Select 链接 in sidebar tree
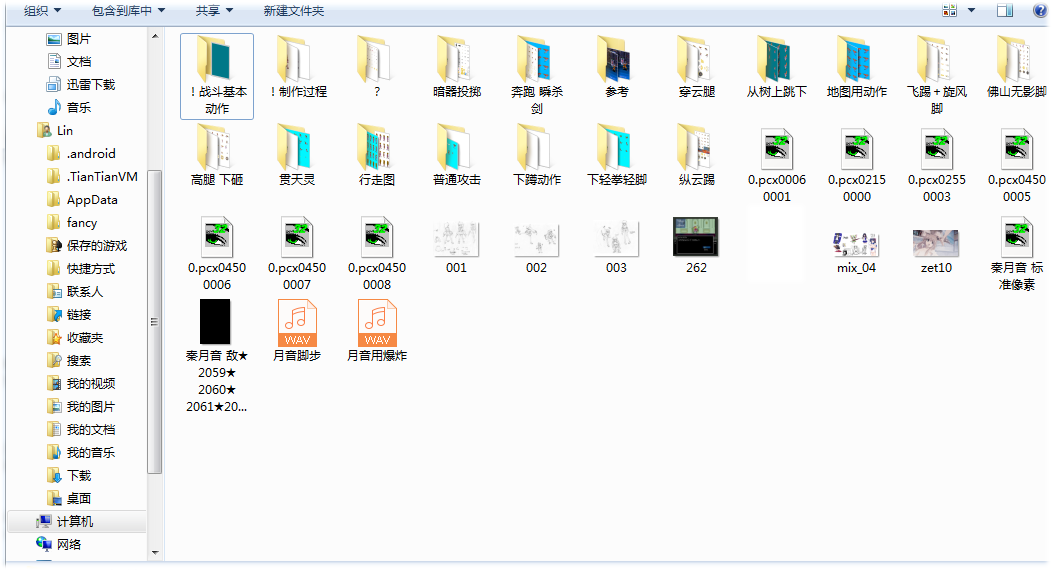Screen dimensions: 1052x570 [x=69, y=315]
